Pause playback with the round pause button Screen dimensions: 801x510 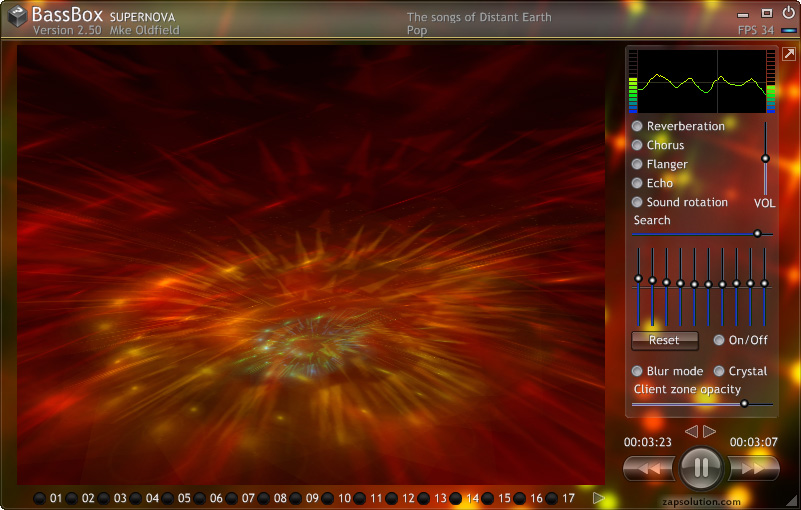click(x=701, y=467)
